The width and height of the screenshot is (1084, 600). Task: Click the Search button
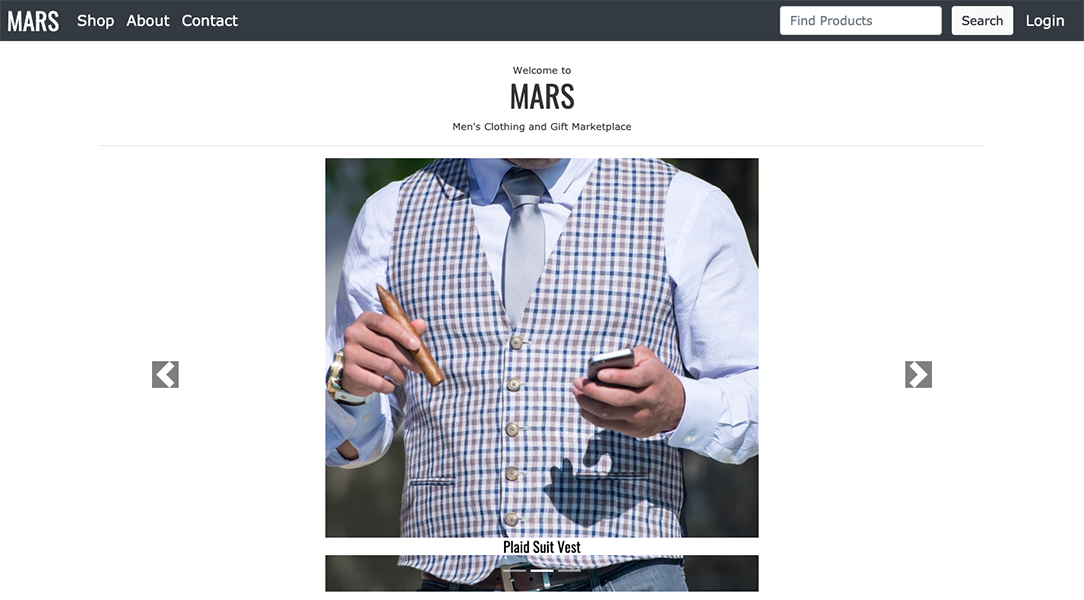point(982,21)
